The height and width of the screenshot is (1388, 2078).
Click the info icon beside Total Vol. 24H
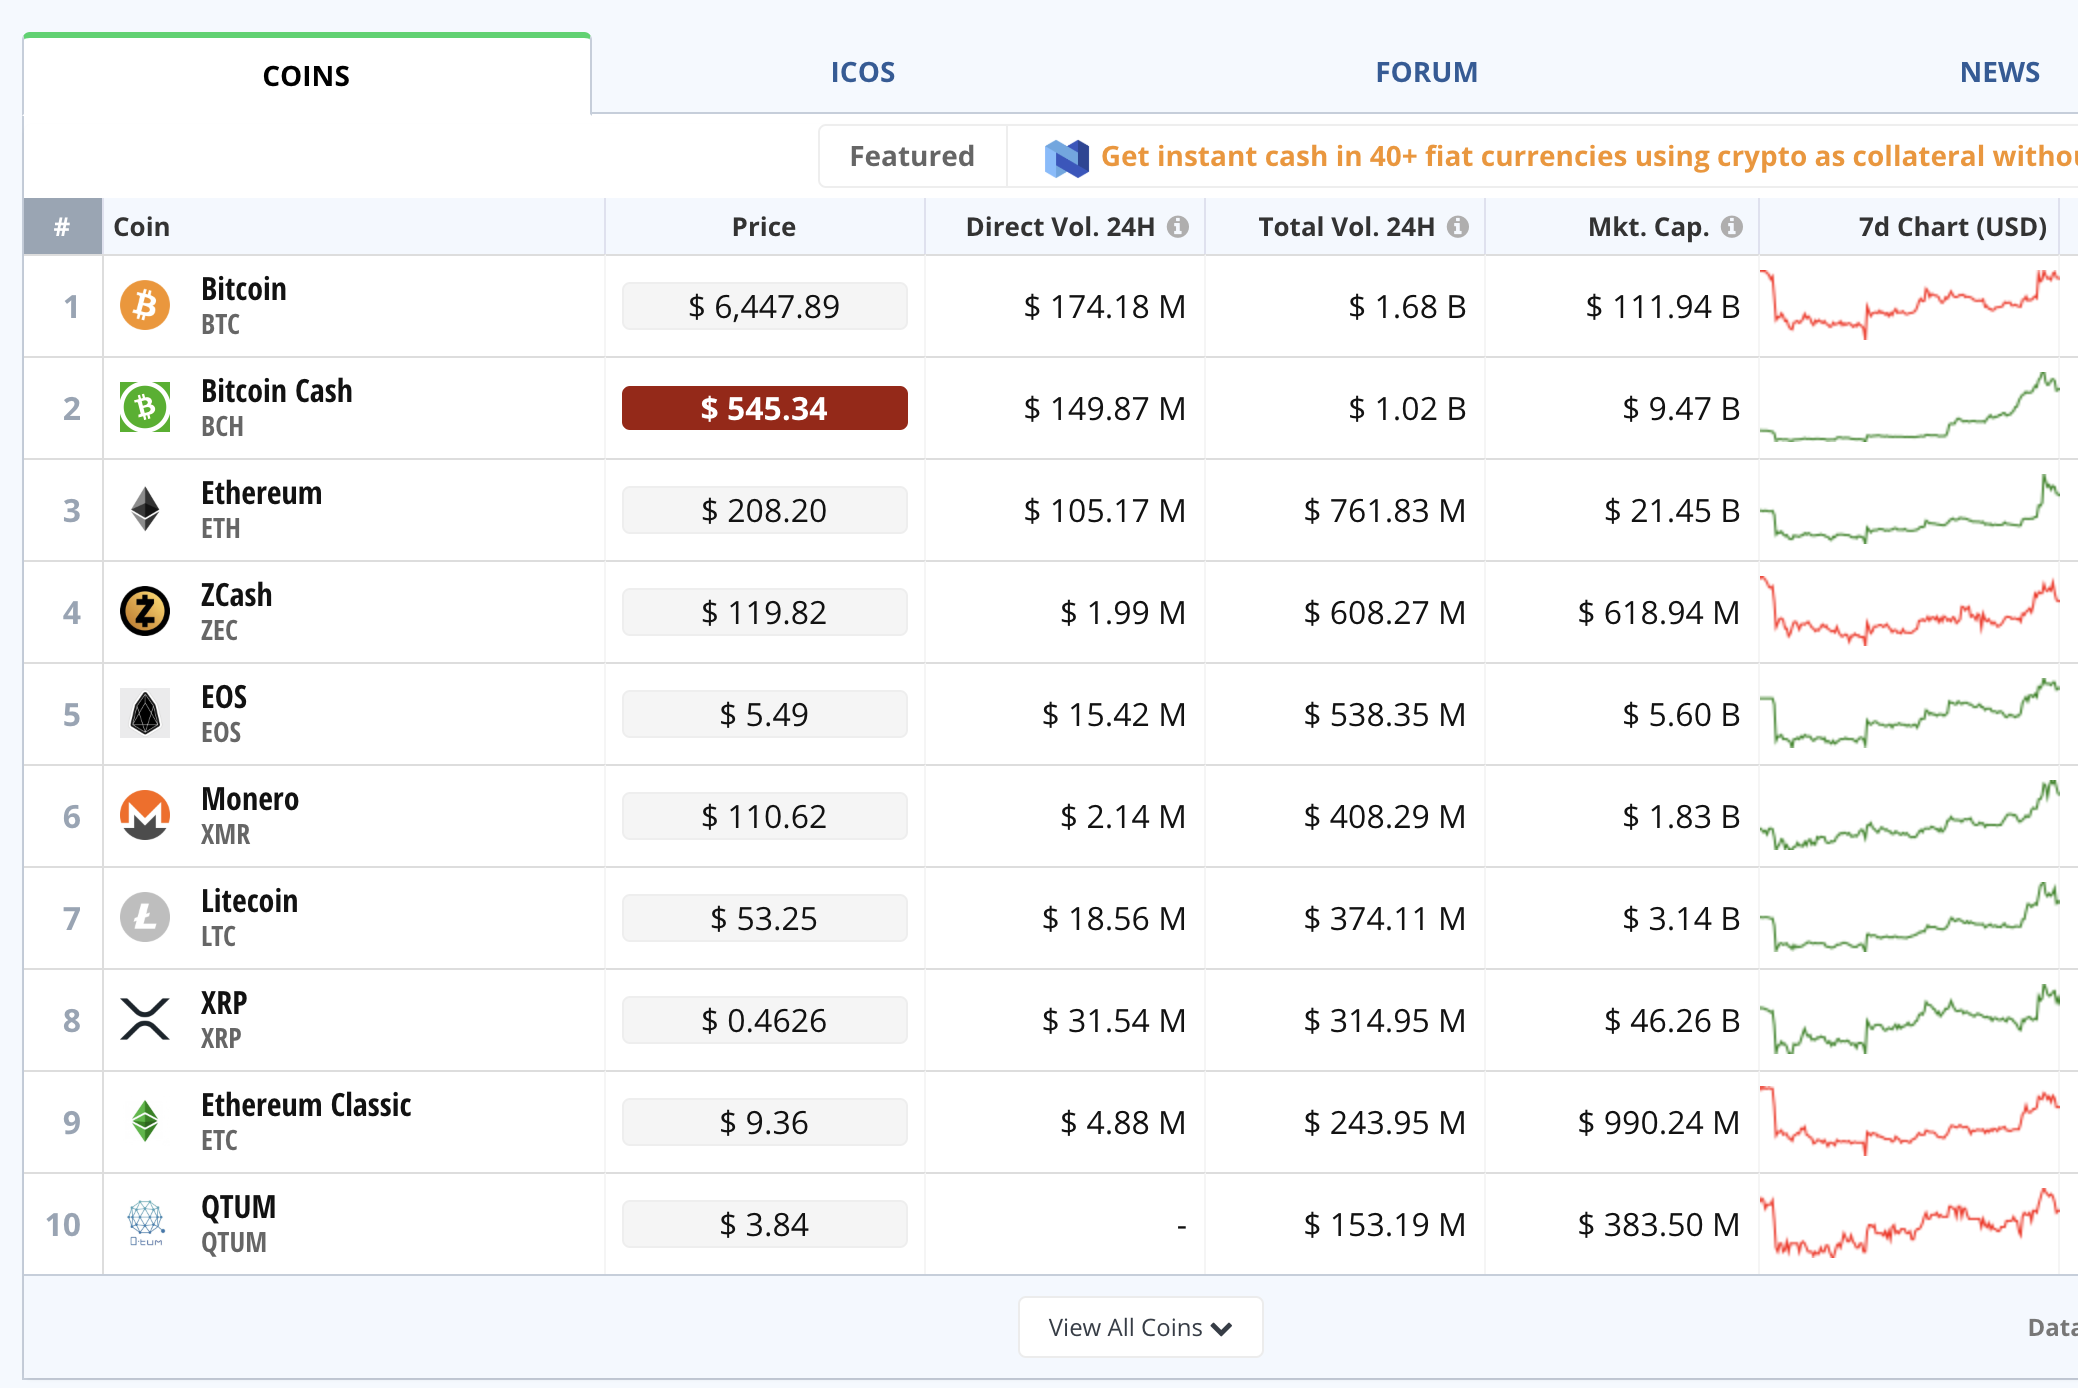click(1458, 227)
